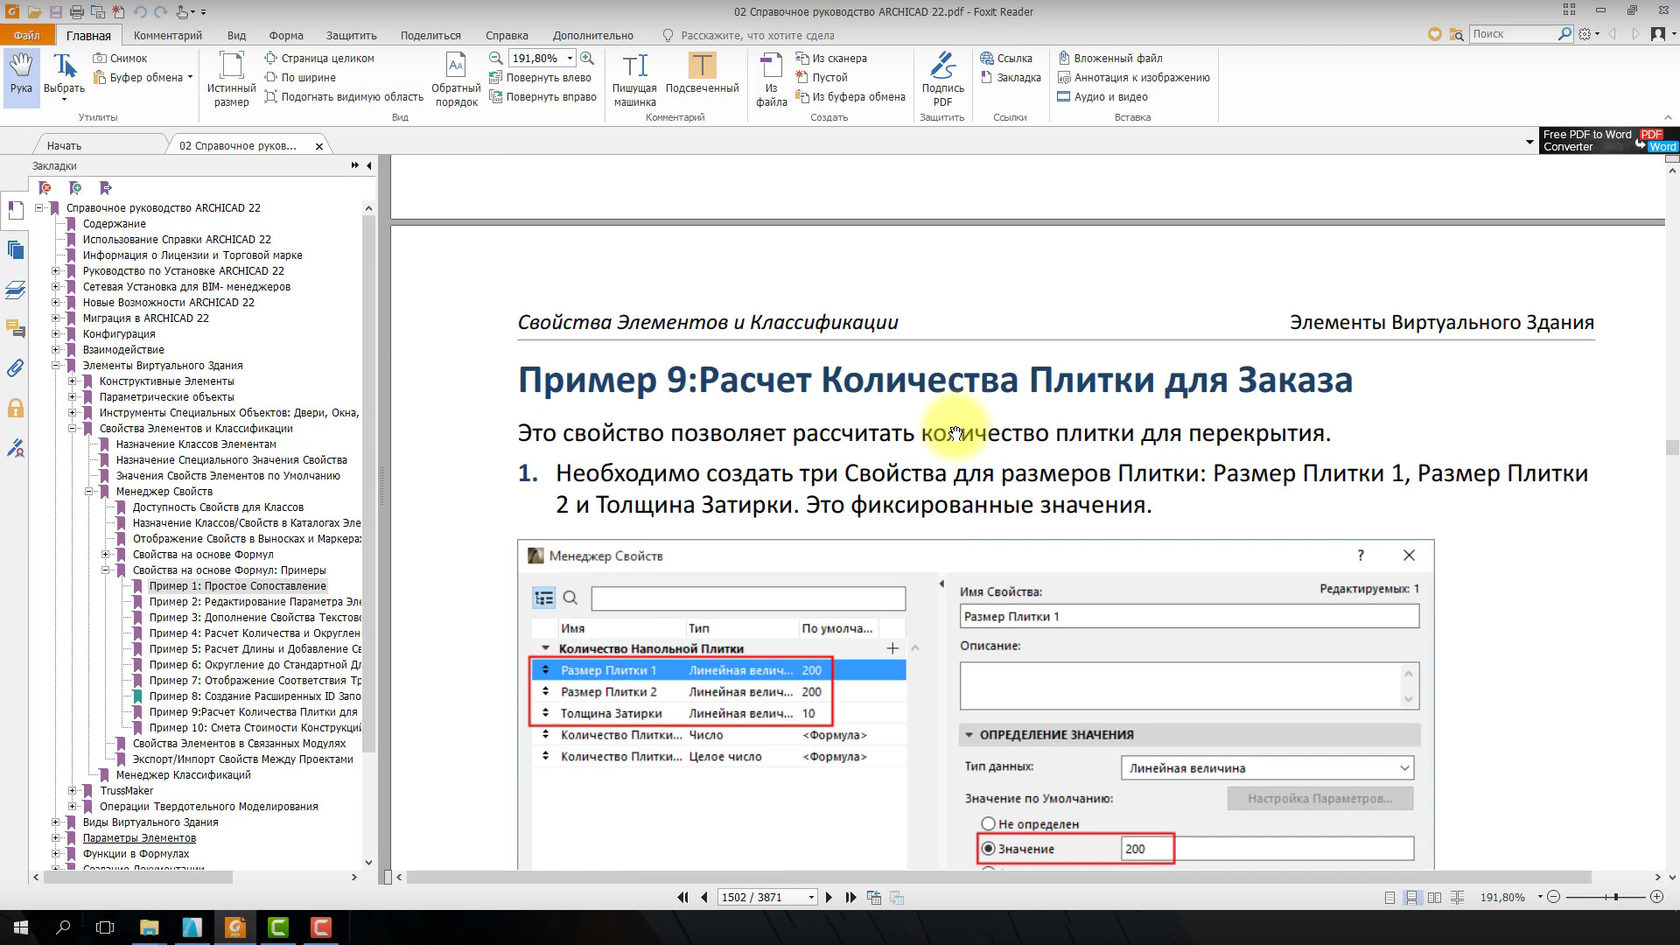
Task: Click the 'Параметры Элементов' bookmark link
Action: point(139,838)
